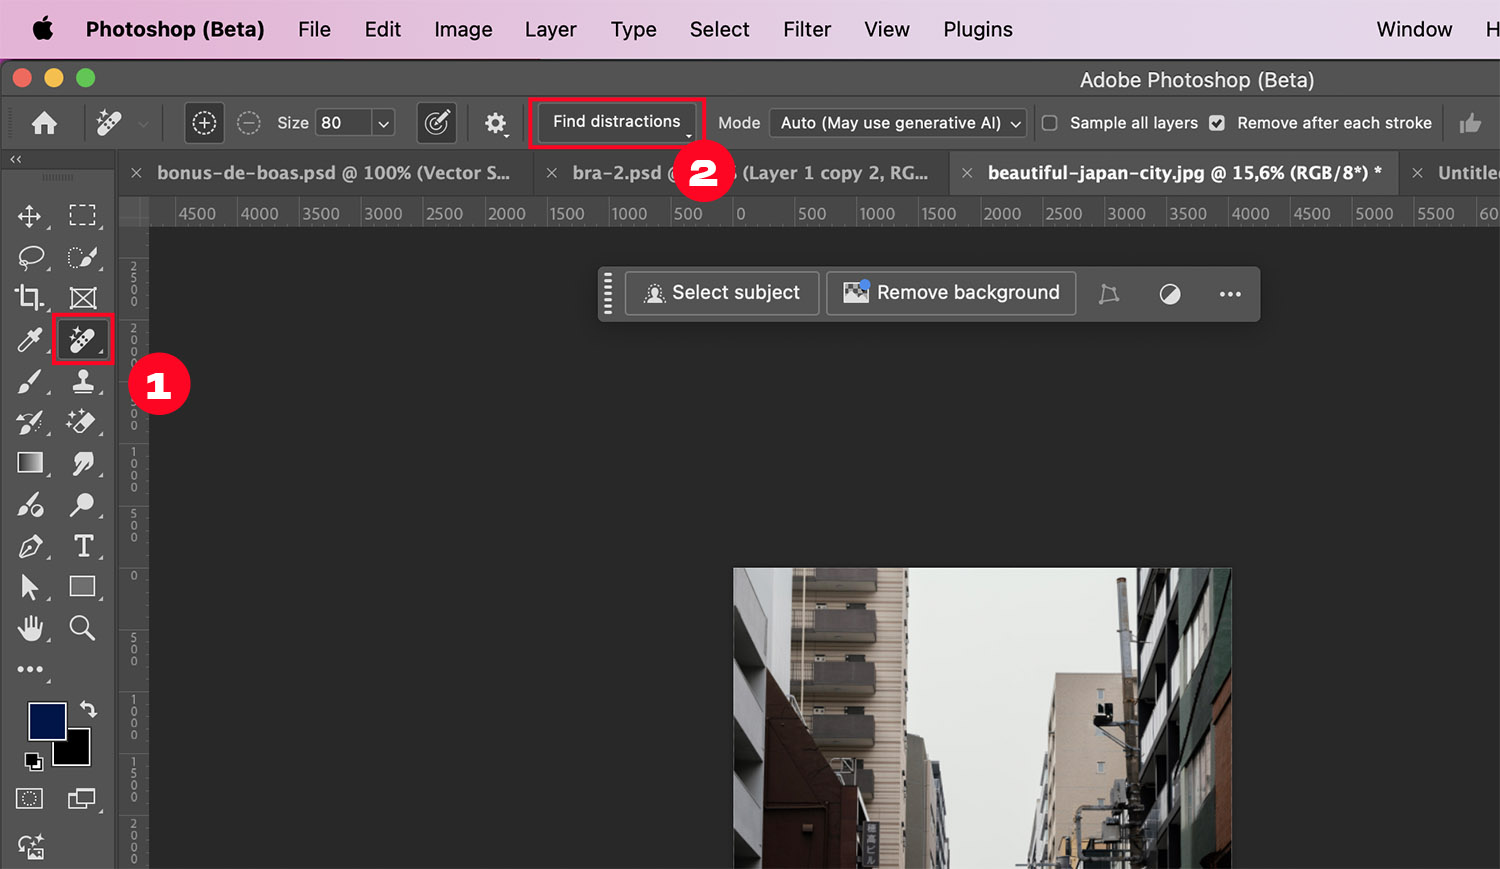Select the Clone Stamp tool

click(82, 381)
